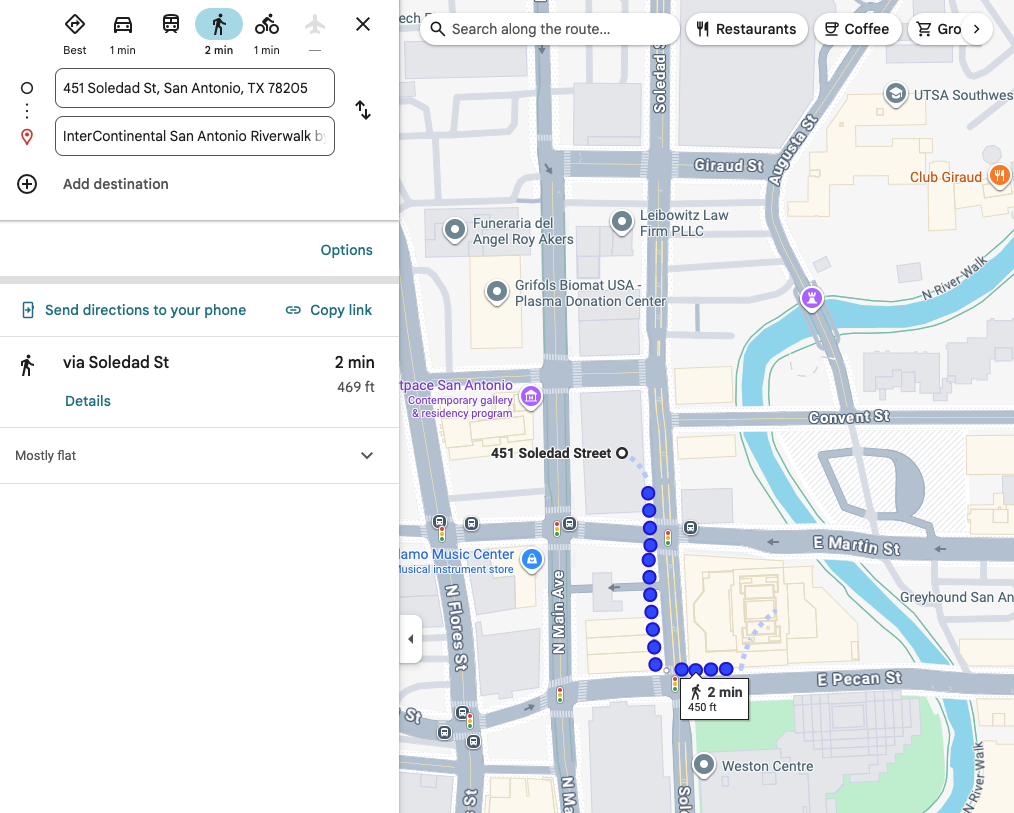Open UTSA Southwest school pin

click(x=895, y=94)
